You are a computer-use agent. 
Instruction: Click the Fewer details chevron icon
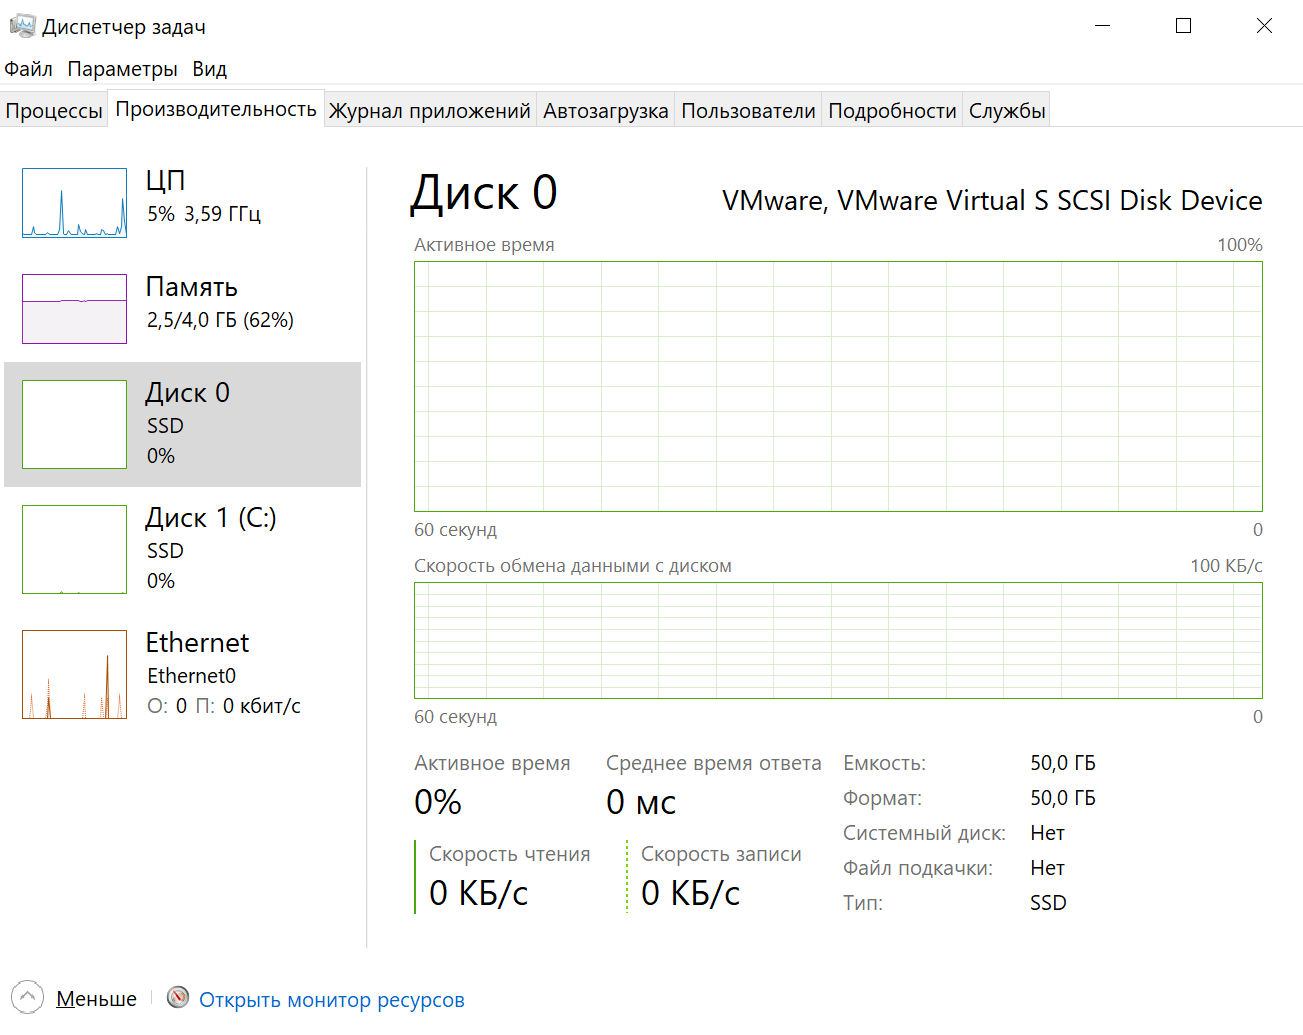tap(27, 997)
